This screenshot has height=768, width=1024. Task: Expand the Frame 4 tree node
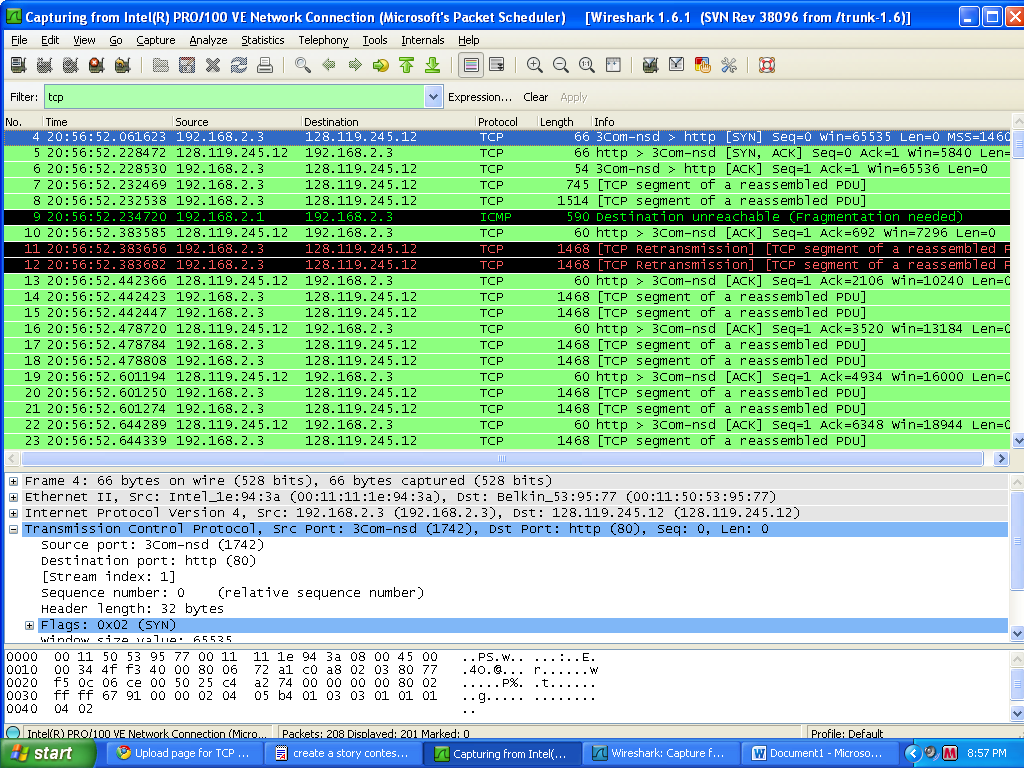coord(13,481)
